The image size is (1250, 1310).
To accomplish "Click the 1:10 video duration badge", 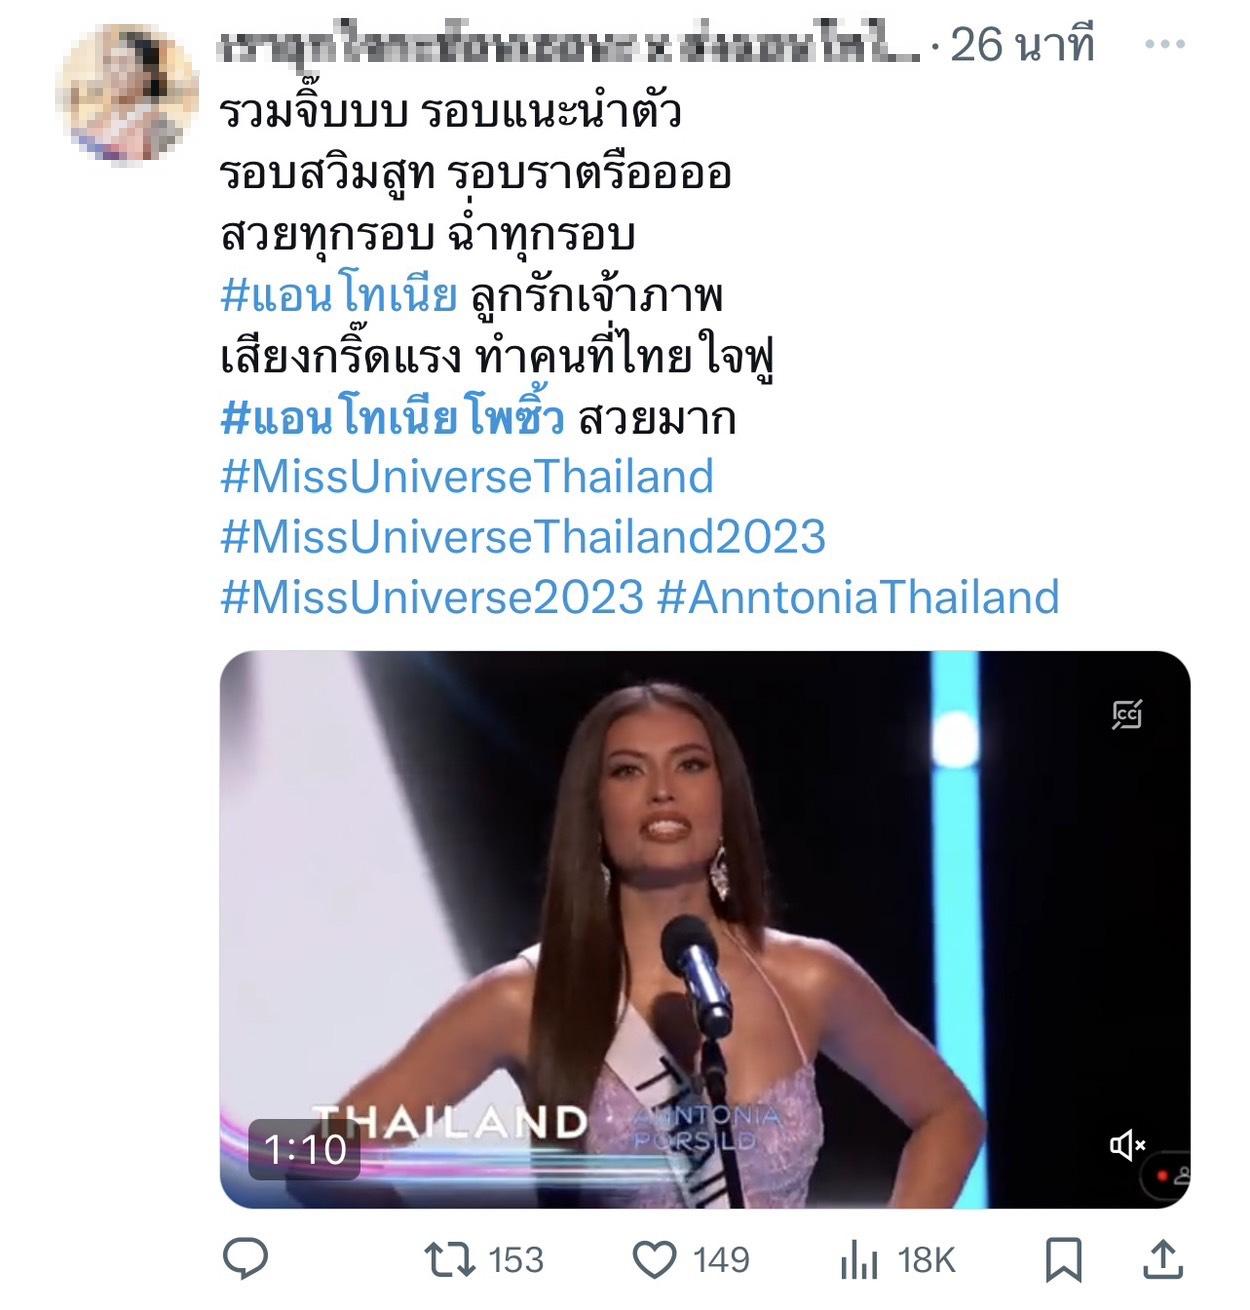I will coord(305,1149).
